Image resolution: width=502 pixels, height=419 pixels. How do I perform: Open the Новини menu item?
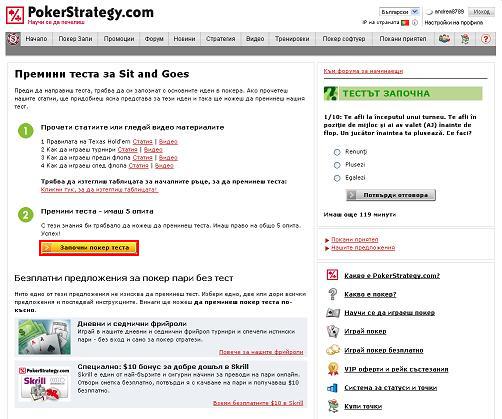click(184, 39)
